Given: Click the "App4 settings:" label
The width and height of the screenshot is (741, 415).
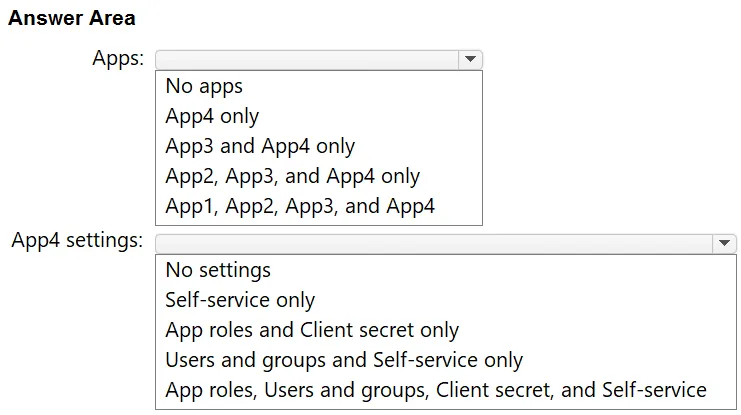Looking at the screenshot, I should 77,240.
